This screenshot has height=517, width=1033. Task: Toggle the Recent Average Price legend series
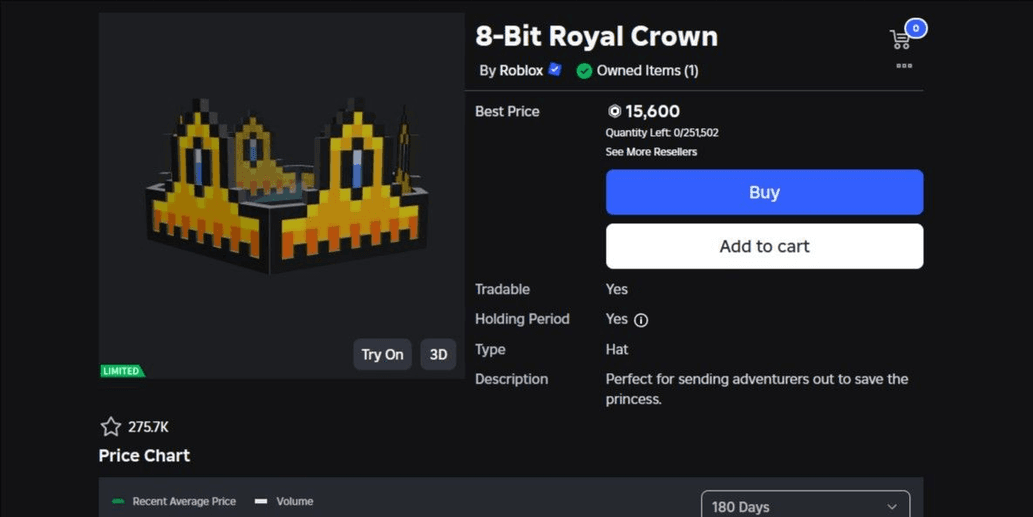coord(174,501)
